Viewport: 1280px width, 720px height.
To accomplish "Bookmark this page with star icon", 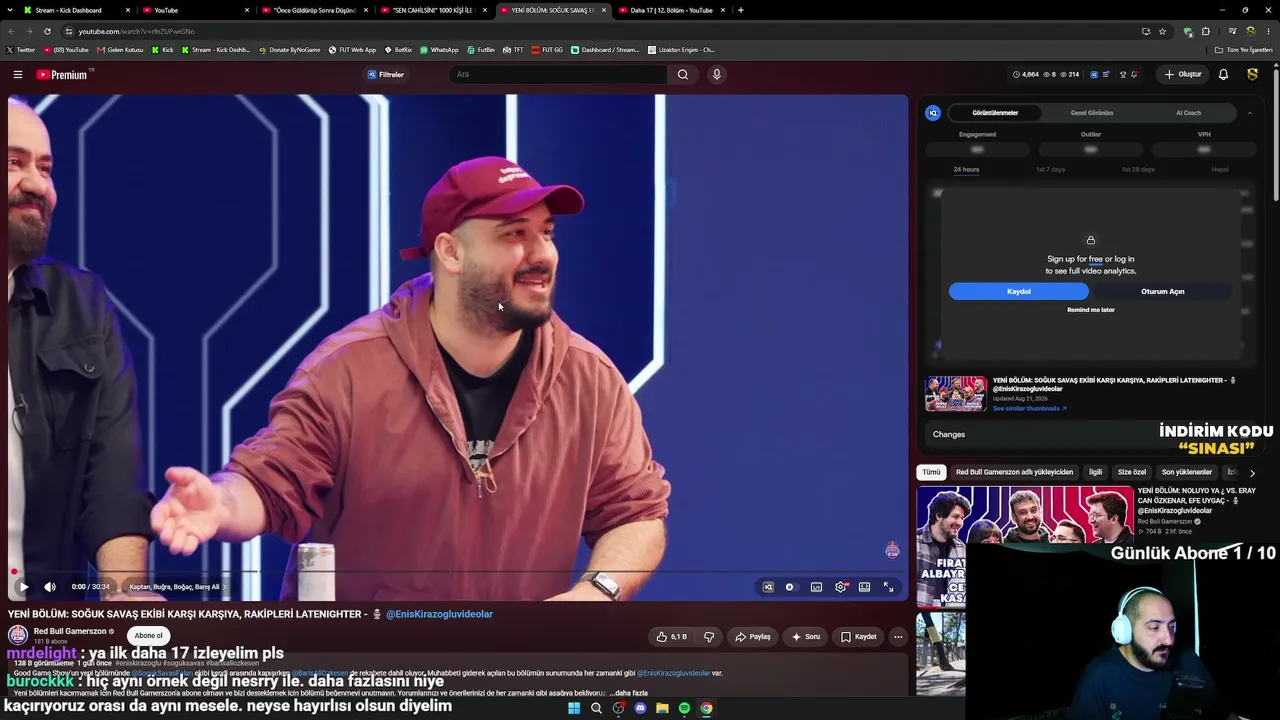I will (1162, 31).
